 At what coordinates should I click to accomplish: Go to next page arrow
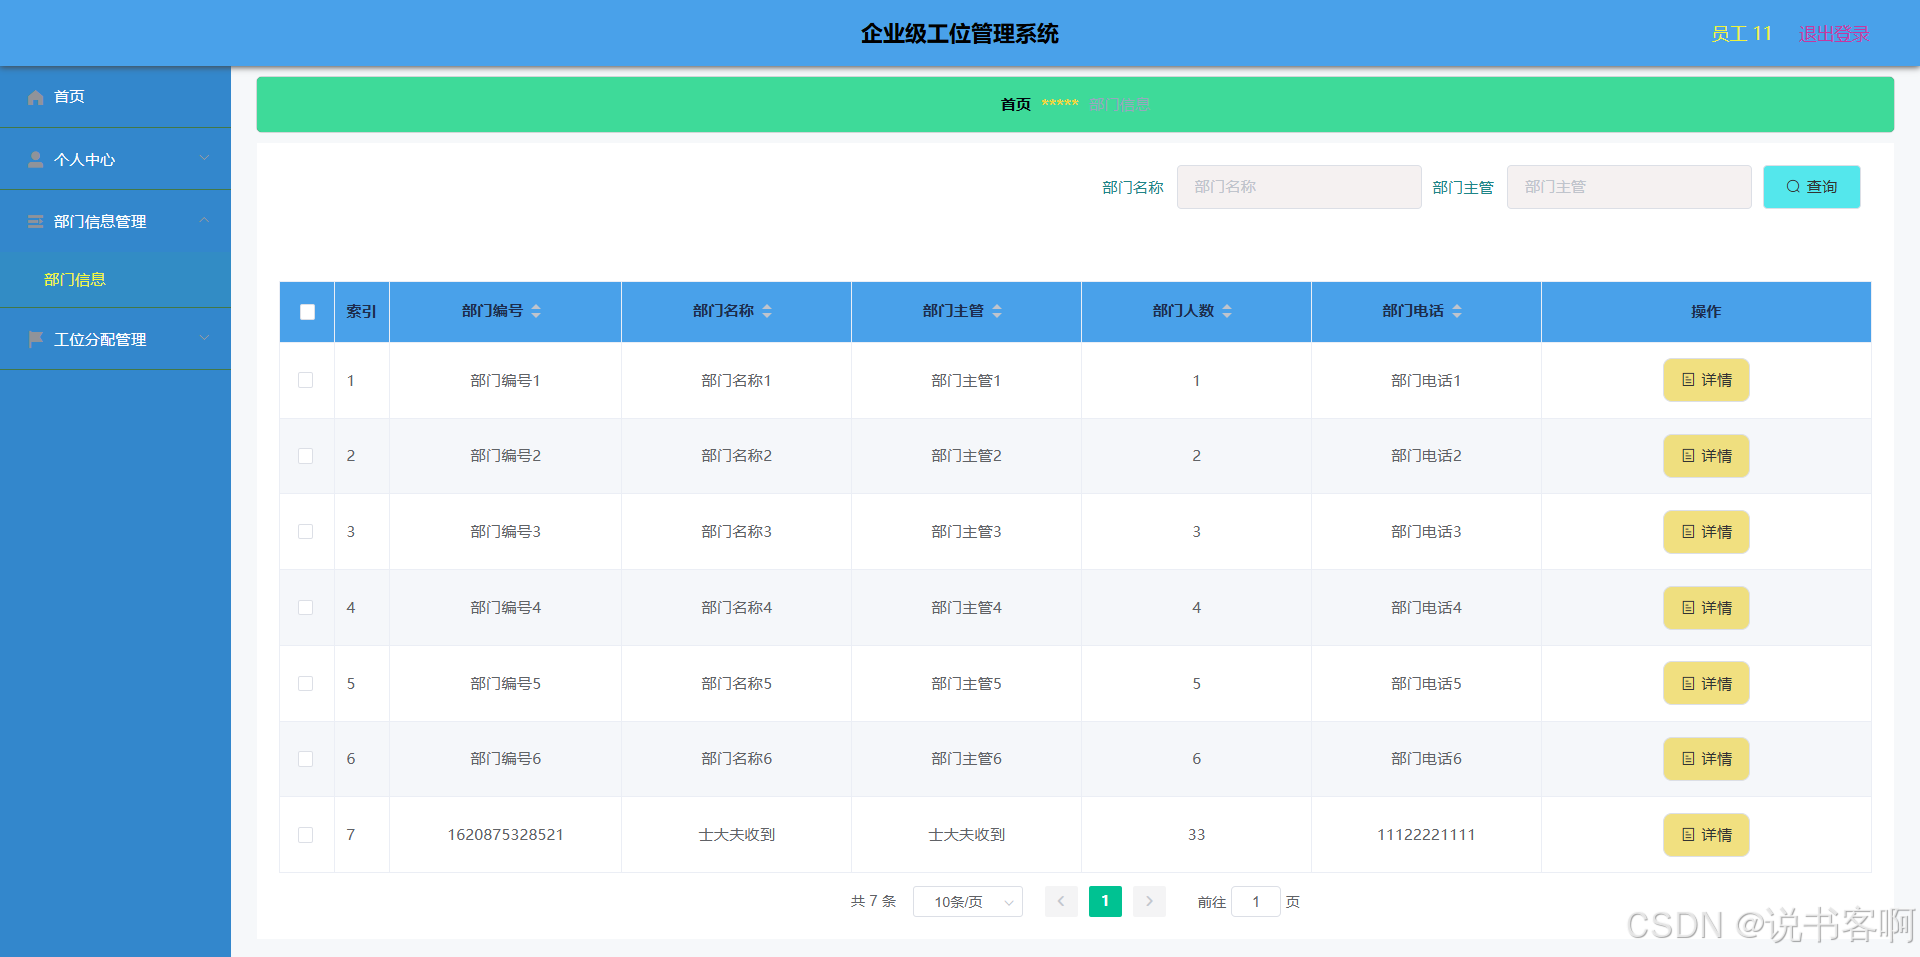1149,901
